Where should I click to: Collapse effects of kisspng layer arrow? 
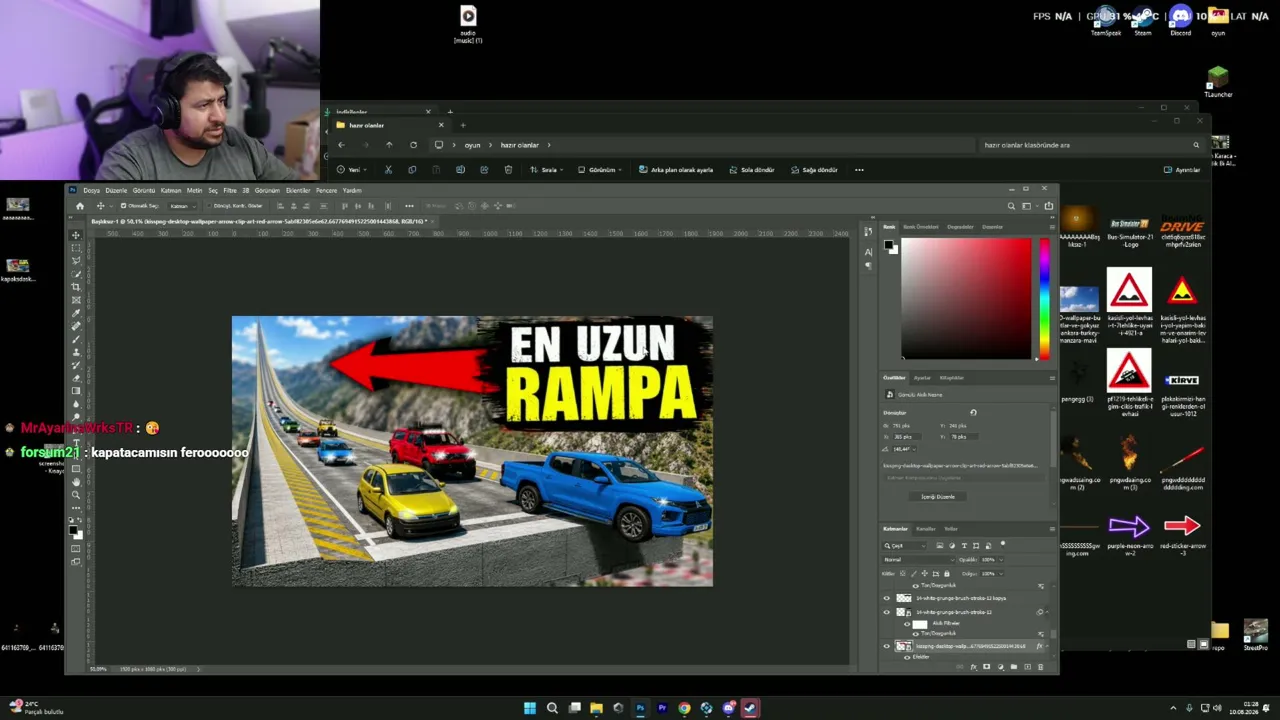point(1046,646)
